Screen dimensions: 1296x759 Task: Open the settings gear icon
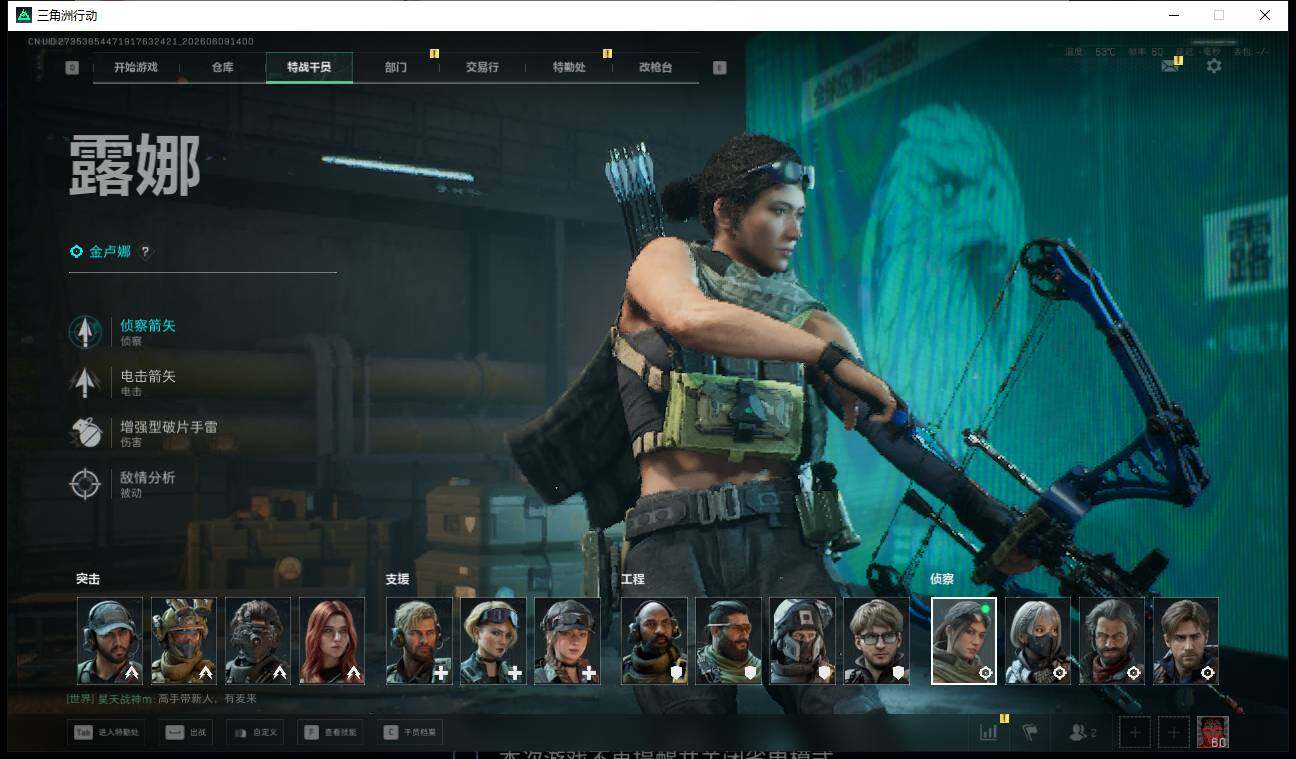[1213, 66]
